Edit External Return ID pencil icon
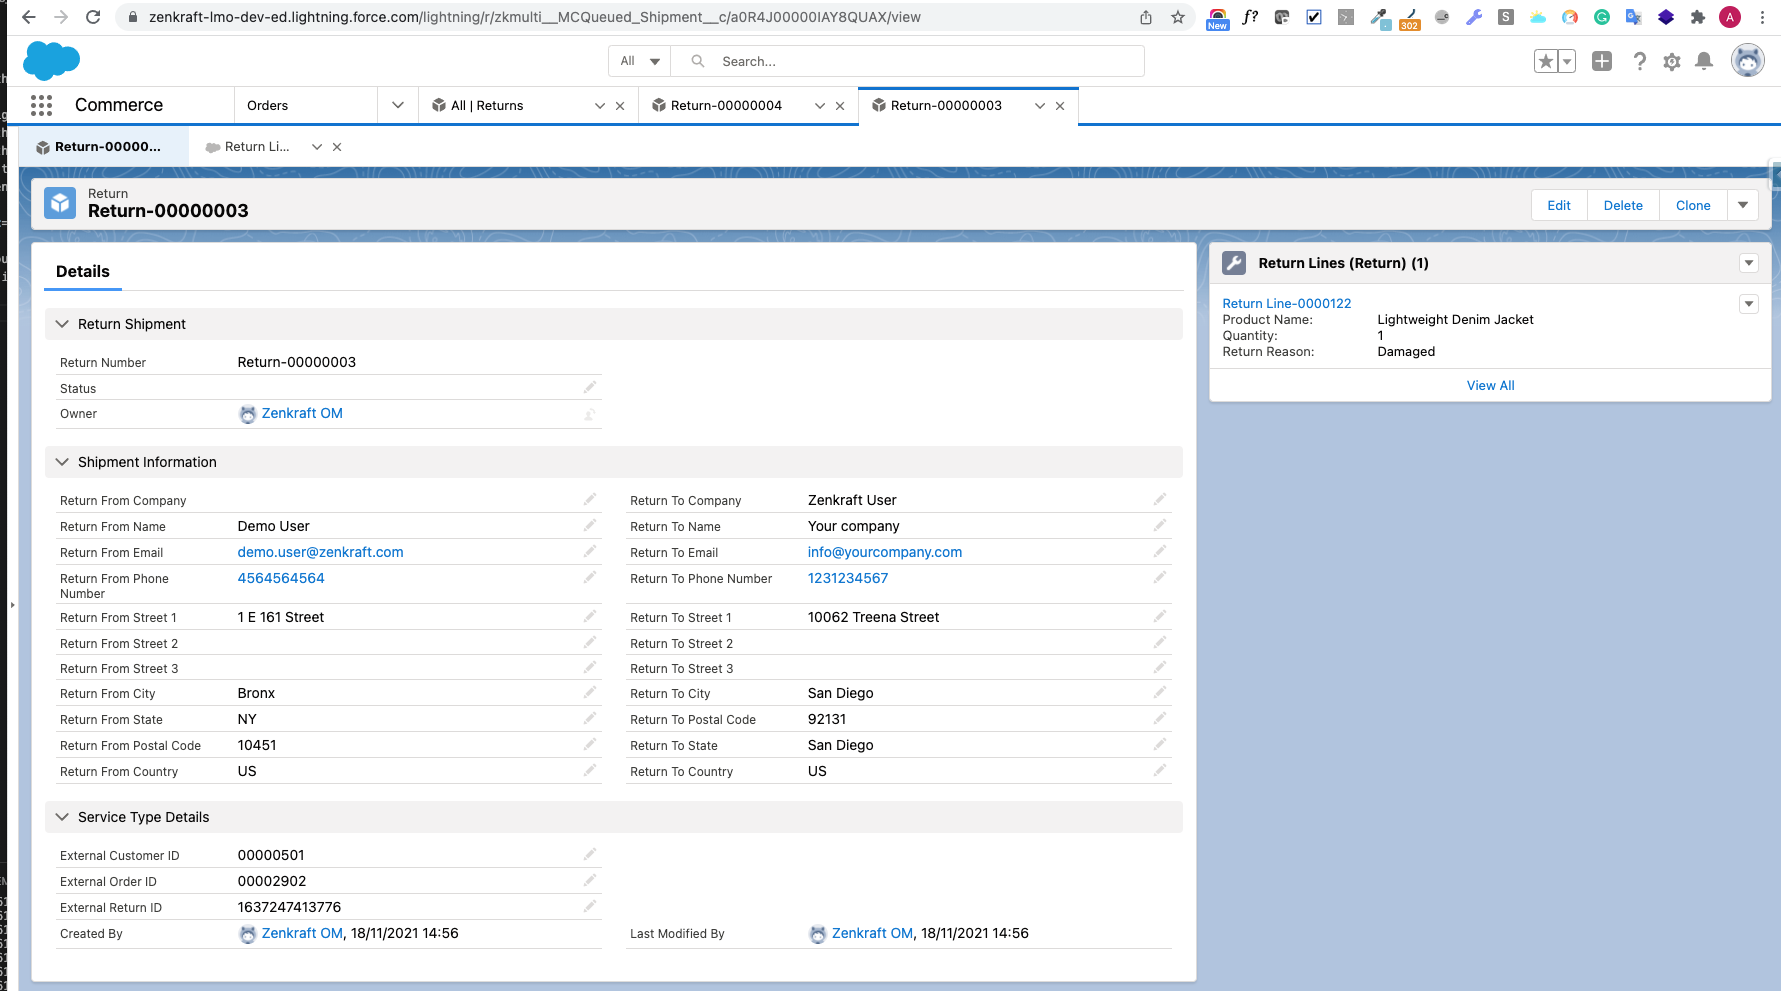The image size is (1781, 991). pos(590,906)
